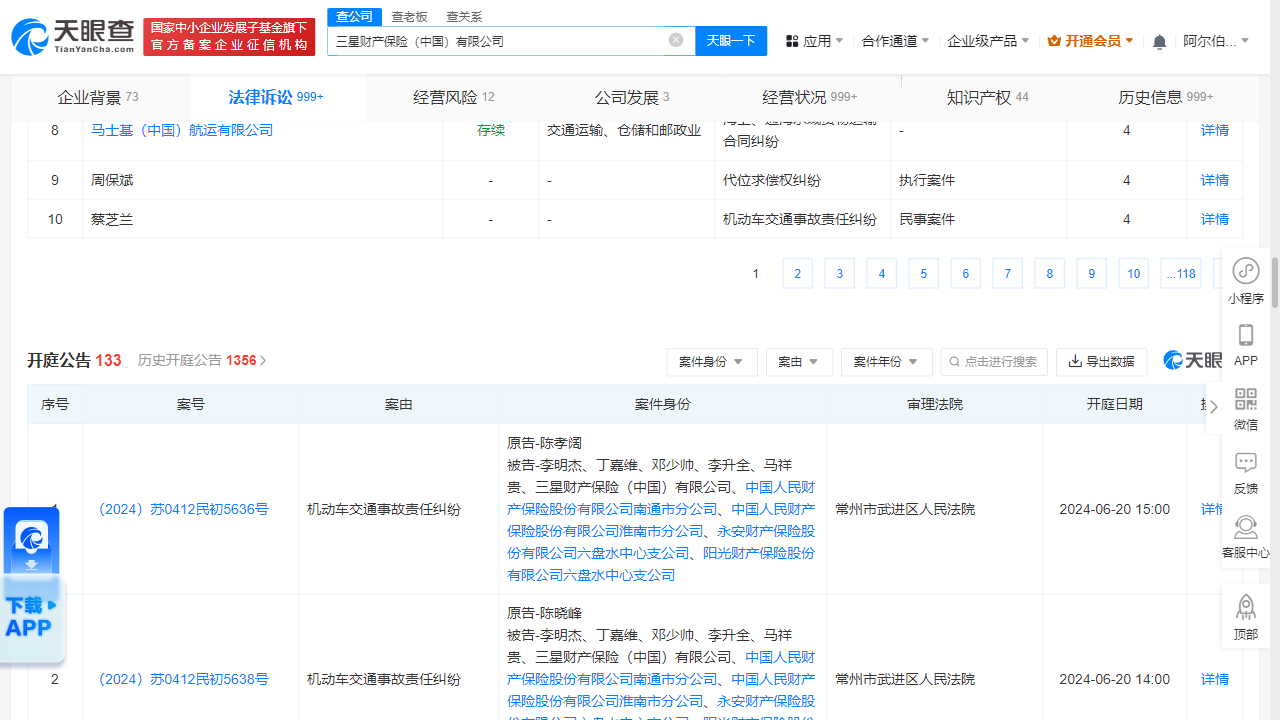
Task: Click 常州市武进区人民法院 in first case row
Action: point(905,509)
